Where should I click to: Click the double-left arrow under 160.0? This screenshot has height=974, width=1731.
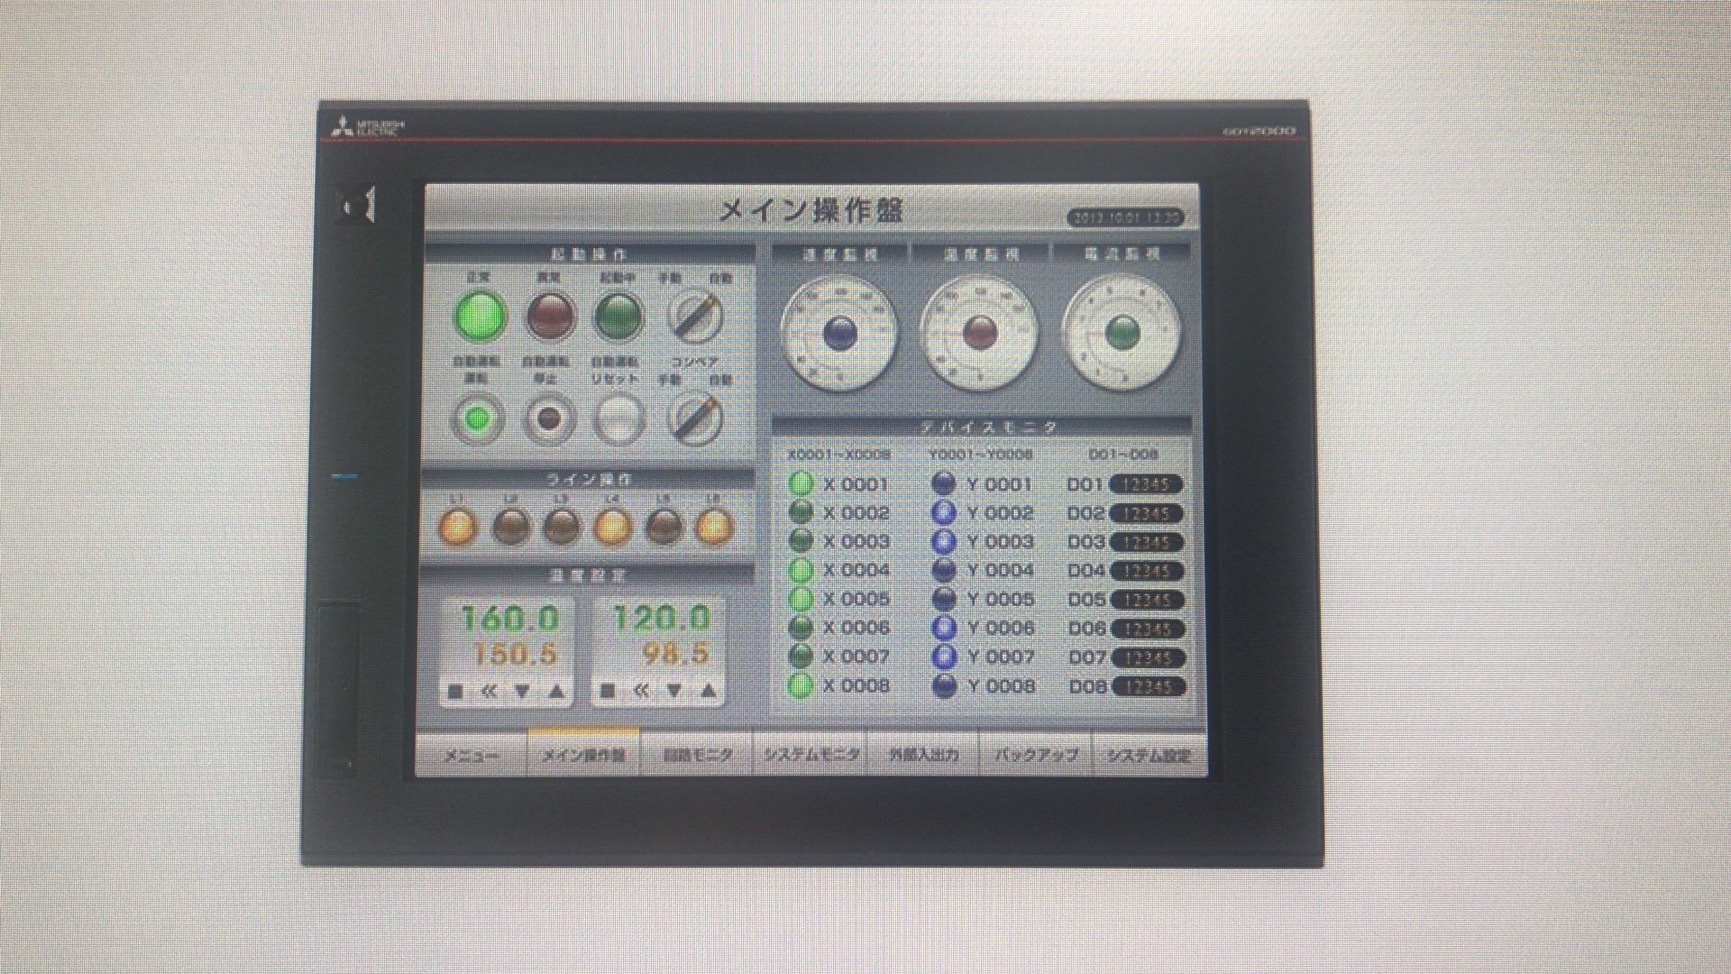click(489, 691)
